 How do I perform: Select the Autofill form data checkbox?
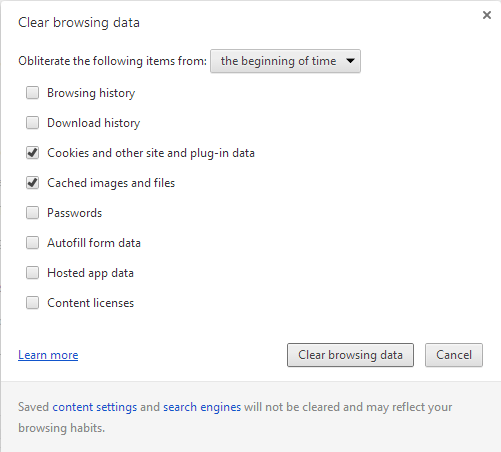click(32, 243)
